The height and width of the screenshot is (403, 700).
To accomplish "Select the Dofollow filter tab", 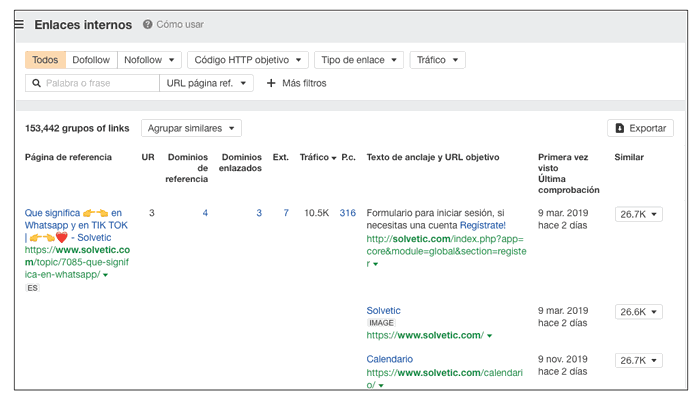I will (91, 60).
